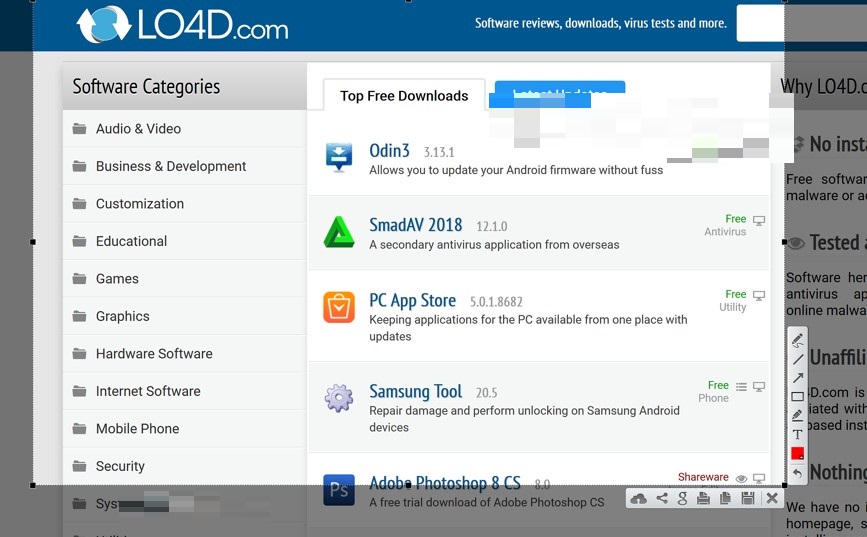
Task: Open the Customization category
Action: pos(139,204)
